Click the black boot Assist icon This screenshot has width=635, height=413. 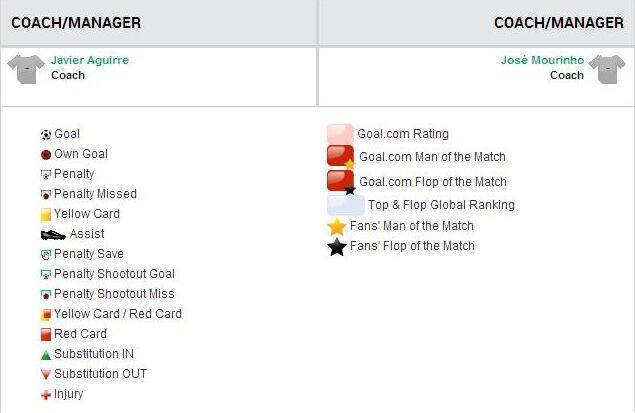pyautogui.click(x=53, y=234)
